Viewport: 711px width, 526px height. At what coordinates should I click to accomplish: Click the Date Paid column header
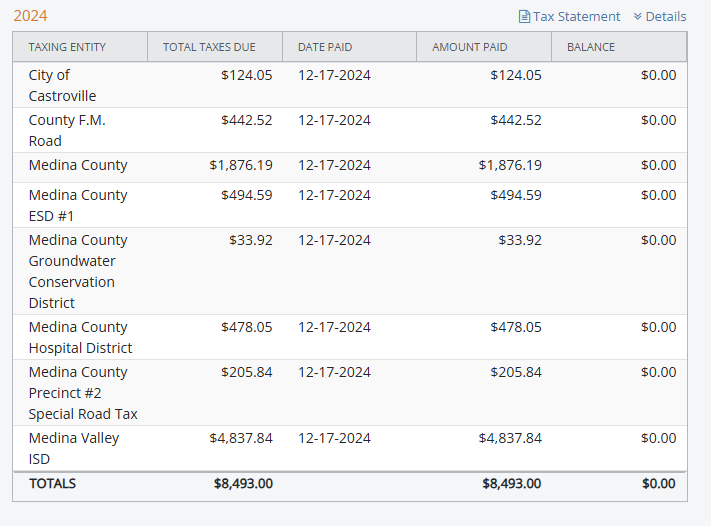point(325,47)
